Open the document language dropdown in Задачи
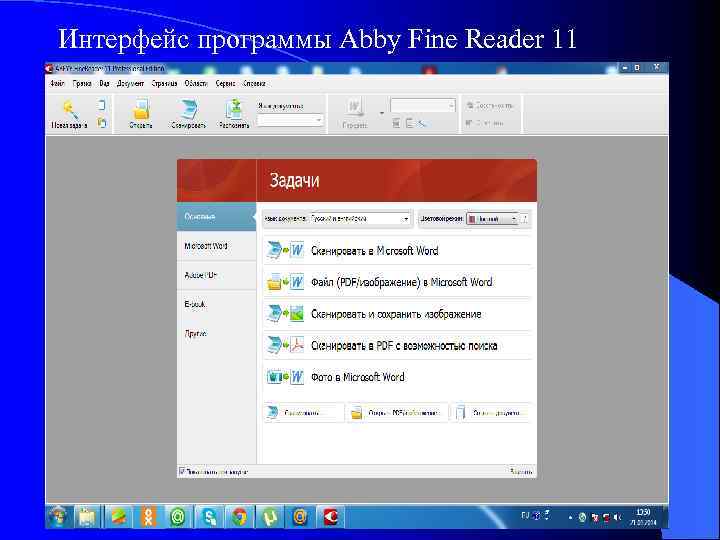720x540 pixels. click(x=360, y=219)
